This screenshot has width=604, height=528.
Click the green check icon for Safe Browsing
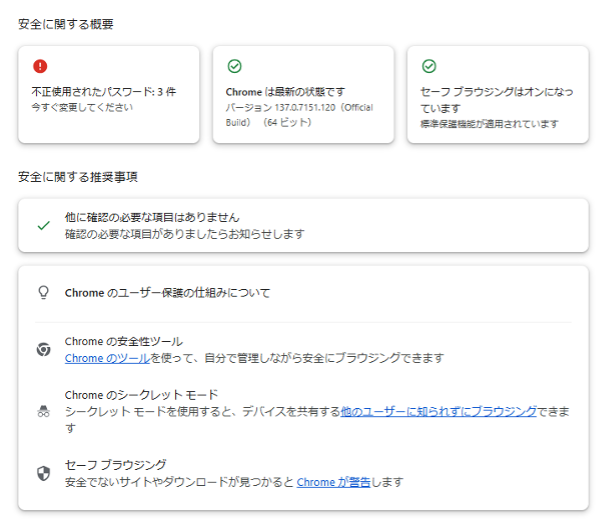pyautogui.click(x=429, y=66)
